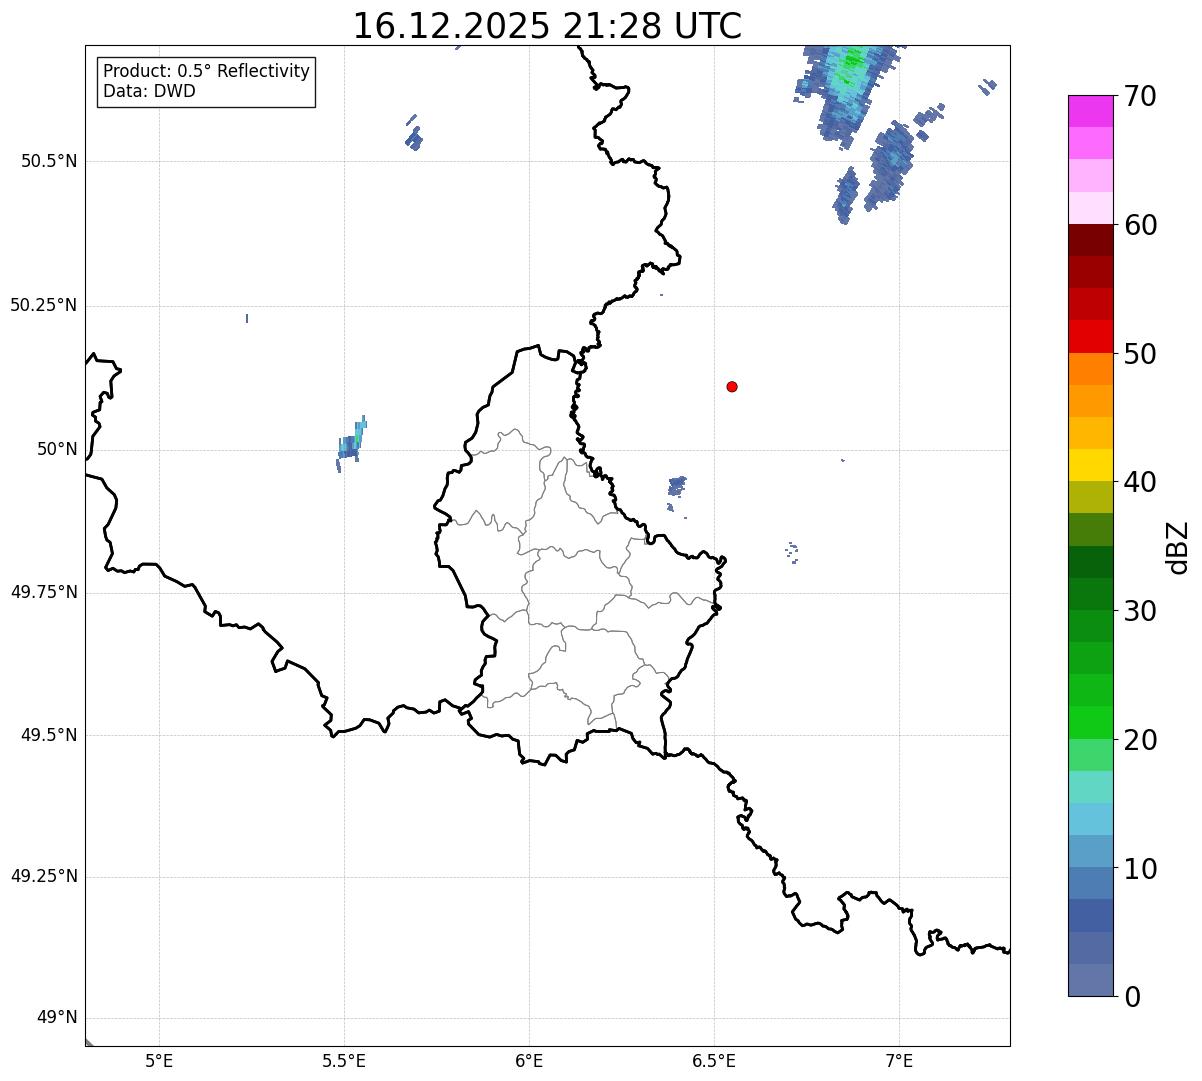Image resolution: width=1202 pixels, height=1081 pixels.
Task: Click the longitude label 6°E
Action: (529, 1060)
